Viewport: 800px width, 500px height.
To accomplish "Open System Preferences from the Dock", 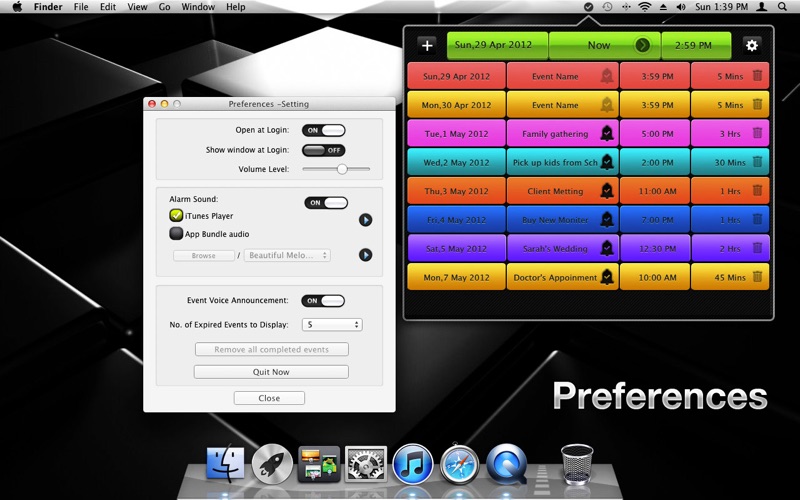I will tap(366, 464).
